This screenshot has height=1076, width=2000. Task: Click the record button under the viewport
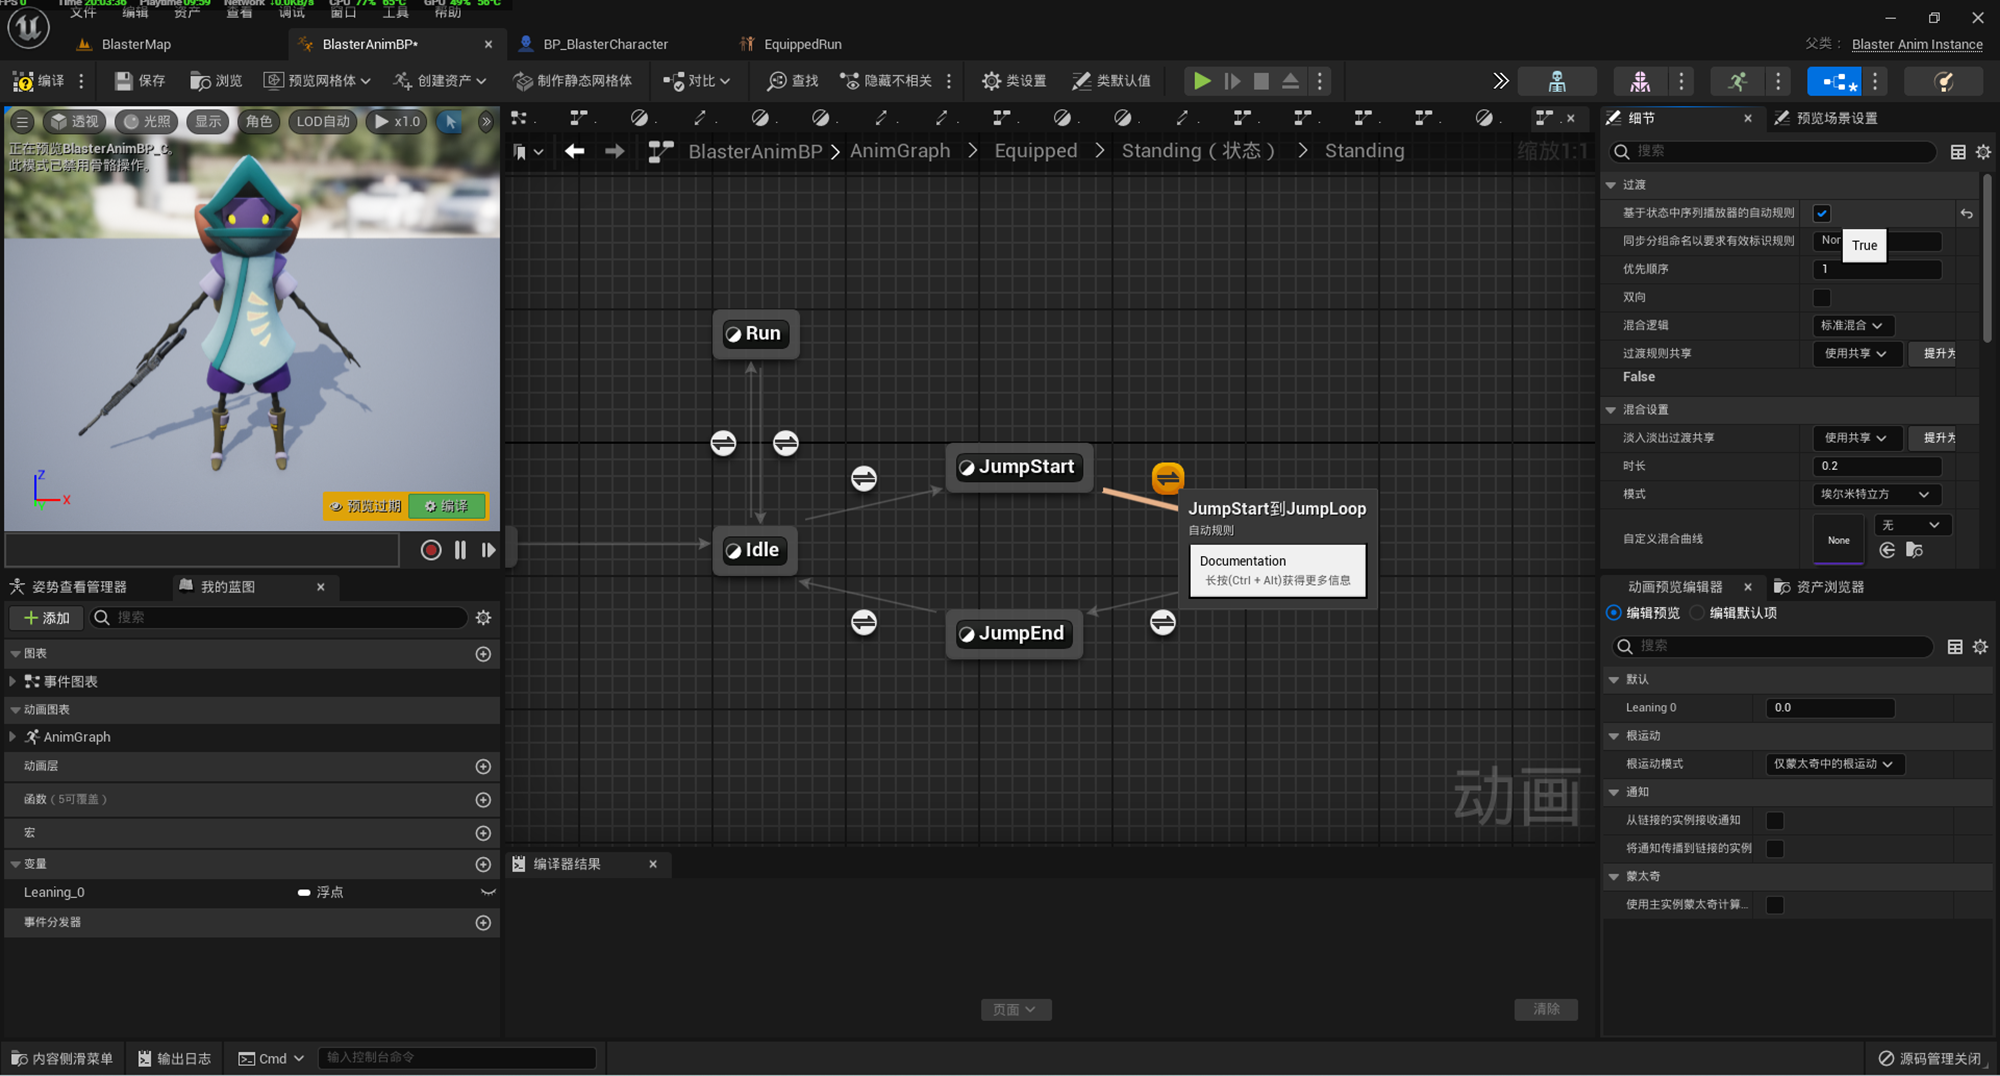click(x=431, y=550)
